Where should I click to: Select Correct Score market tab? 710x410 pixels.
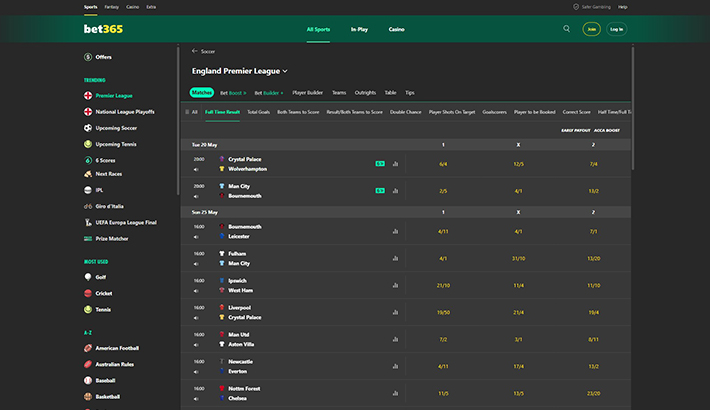pyautogui.click(x=576, y=112)
